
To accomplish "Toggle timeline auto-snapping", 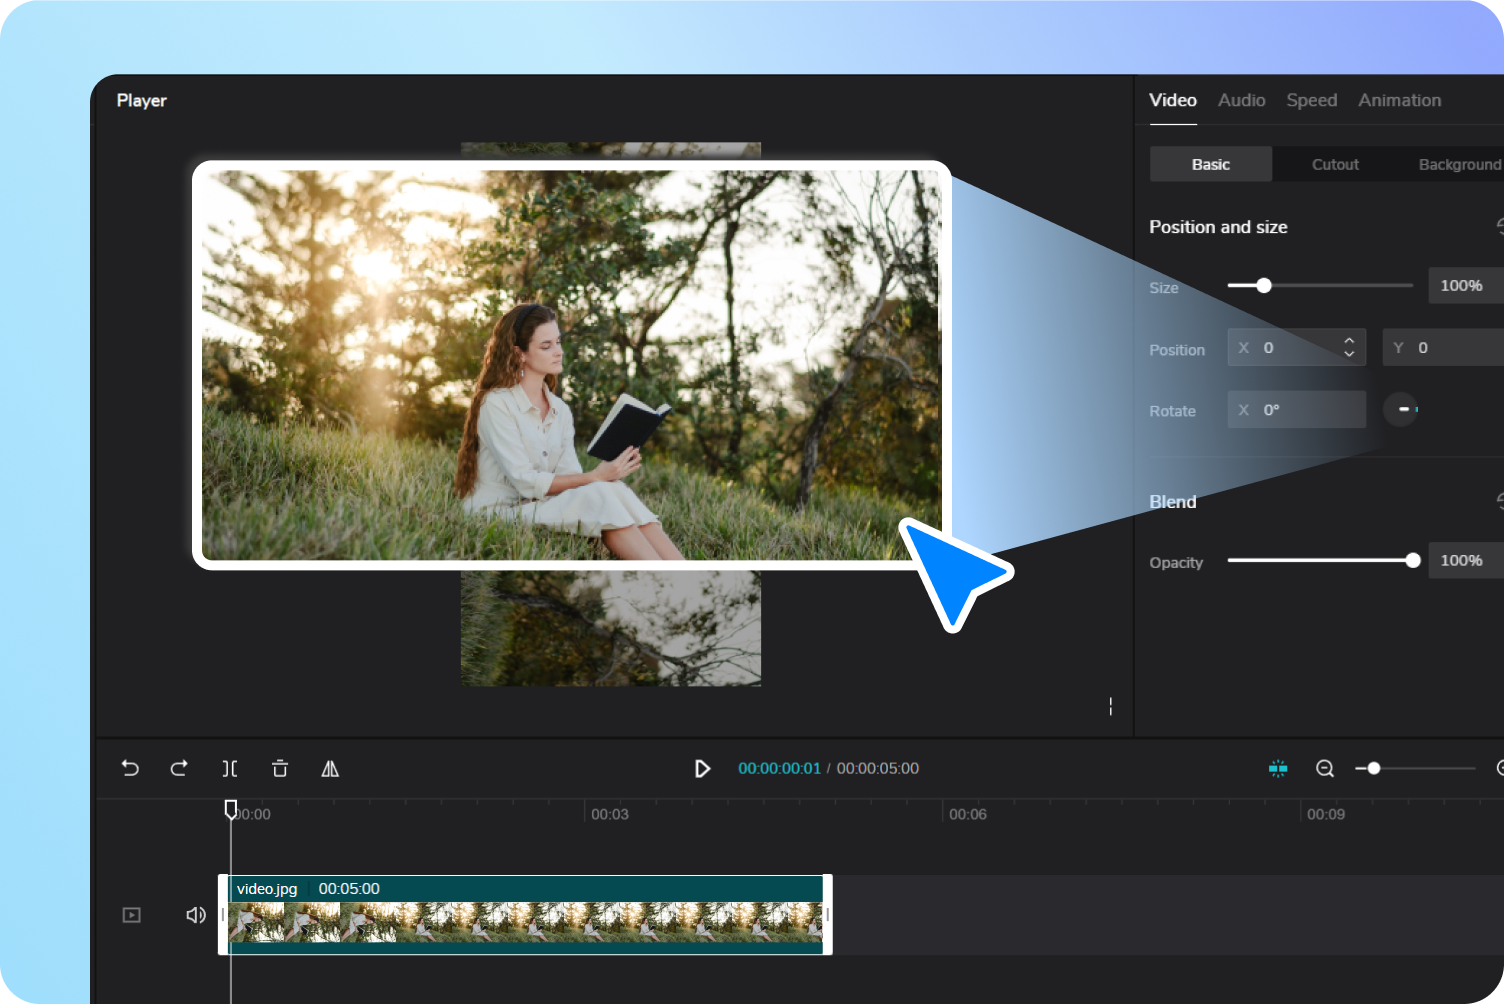I will pyautogui.click(x=1278, y=768).
